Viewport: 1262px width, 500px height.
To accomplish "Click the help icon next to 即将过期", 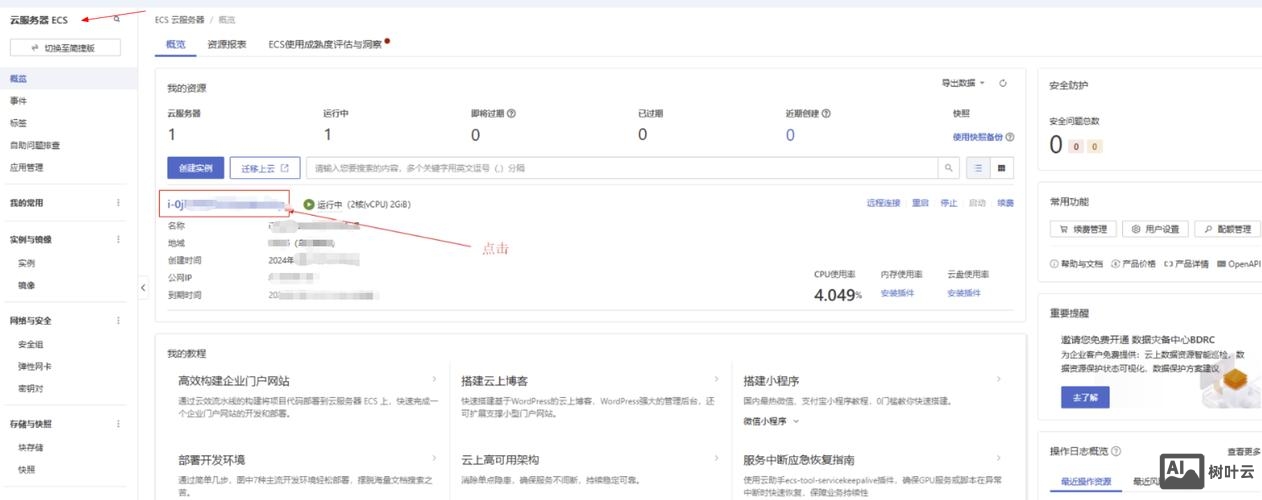I will [x=511, y=113].
